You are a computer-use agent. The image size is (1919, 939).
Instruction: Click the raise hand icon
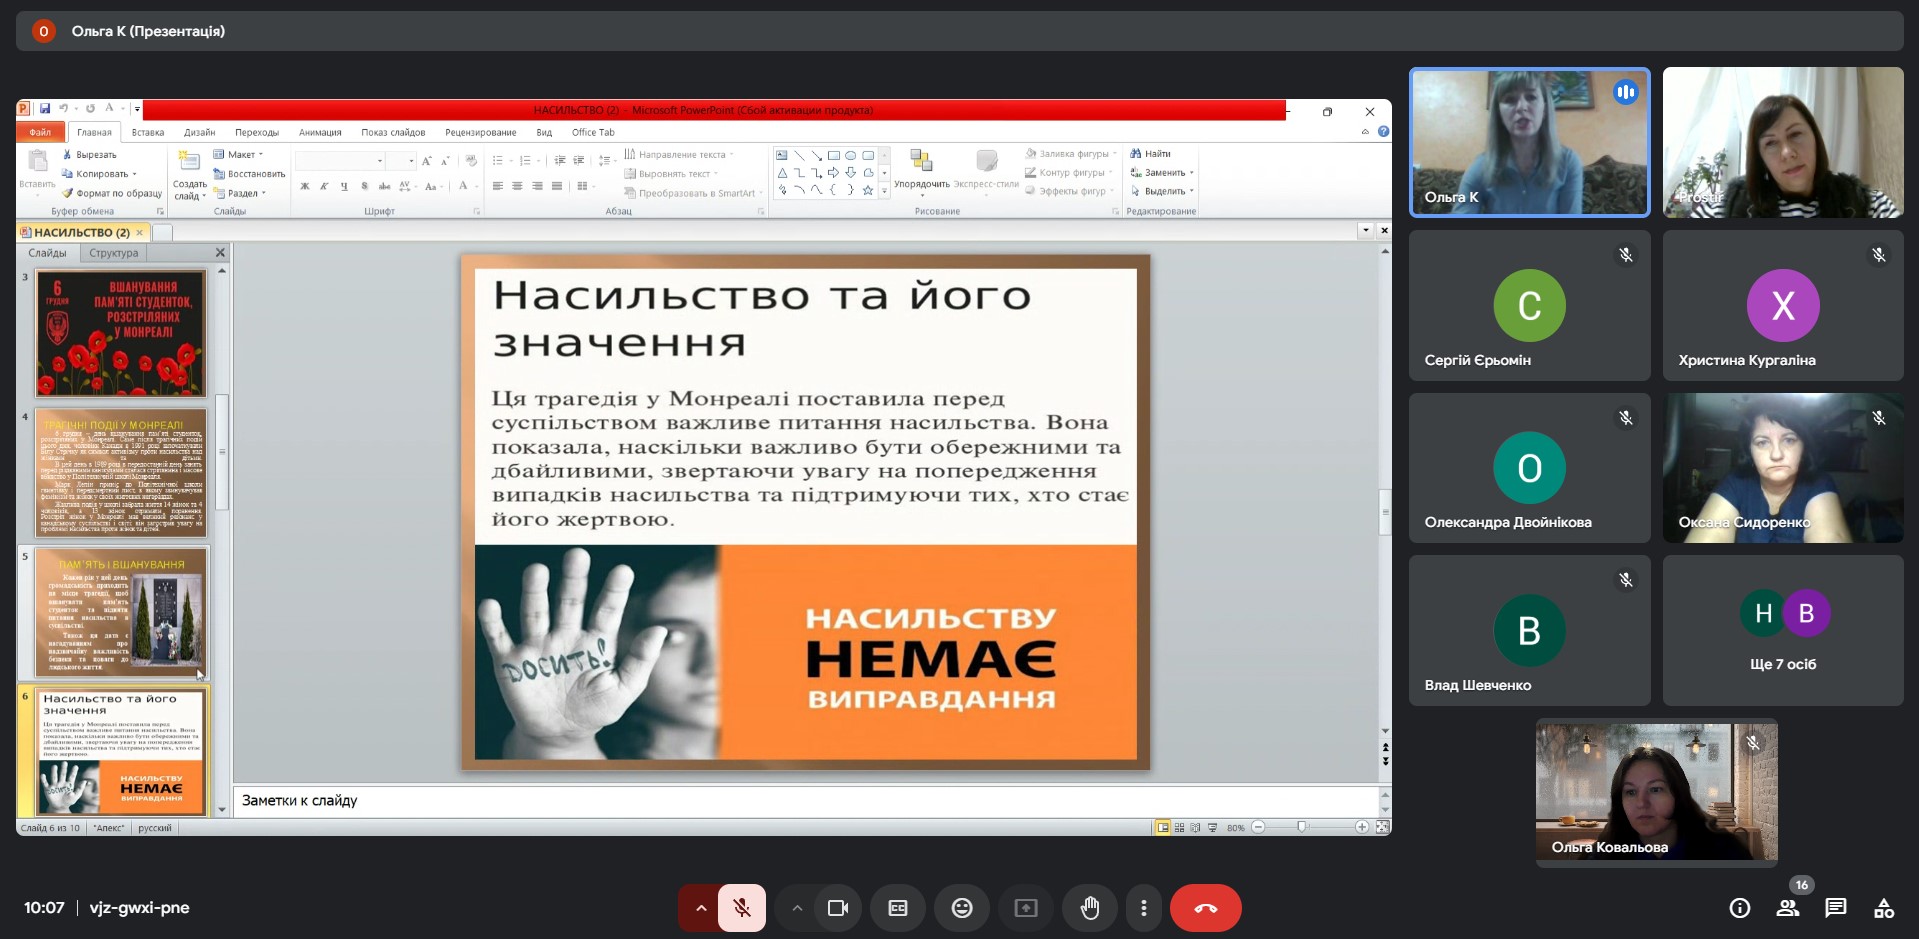1089,908
